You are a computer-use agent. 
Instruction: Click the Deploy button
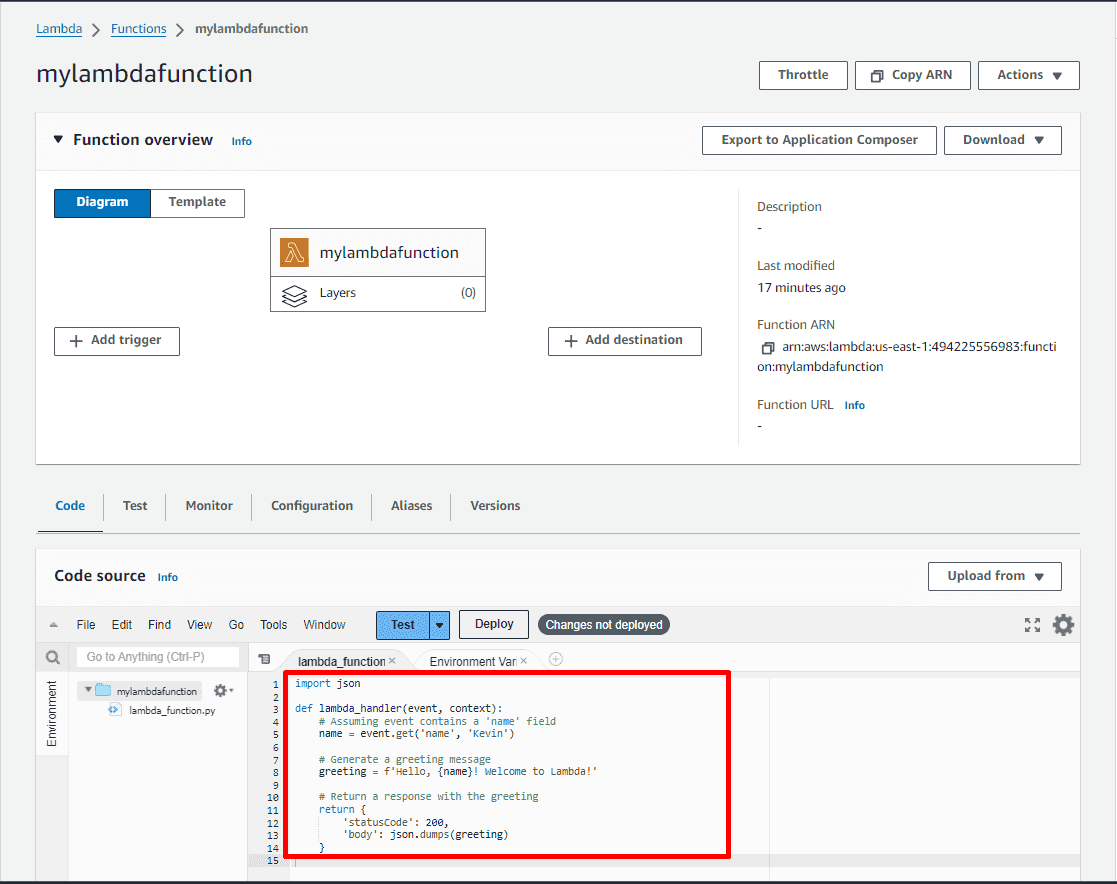pos(494,624)
